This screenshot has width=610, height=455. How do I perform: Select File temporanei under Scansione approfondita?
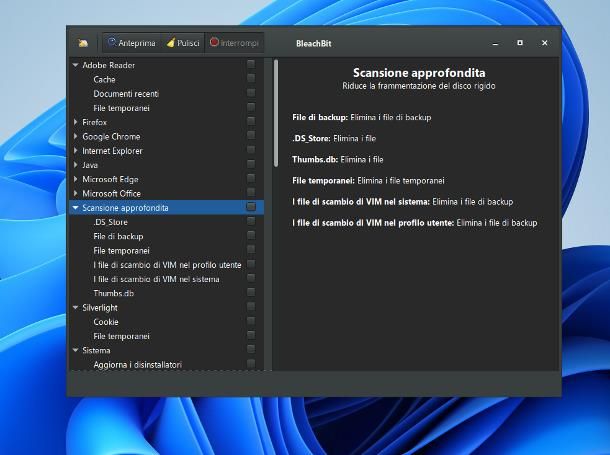pos(167,250)
